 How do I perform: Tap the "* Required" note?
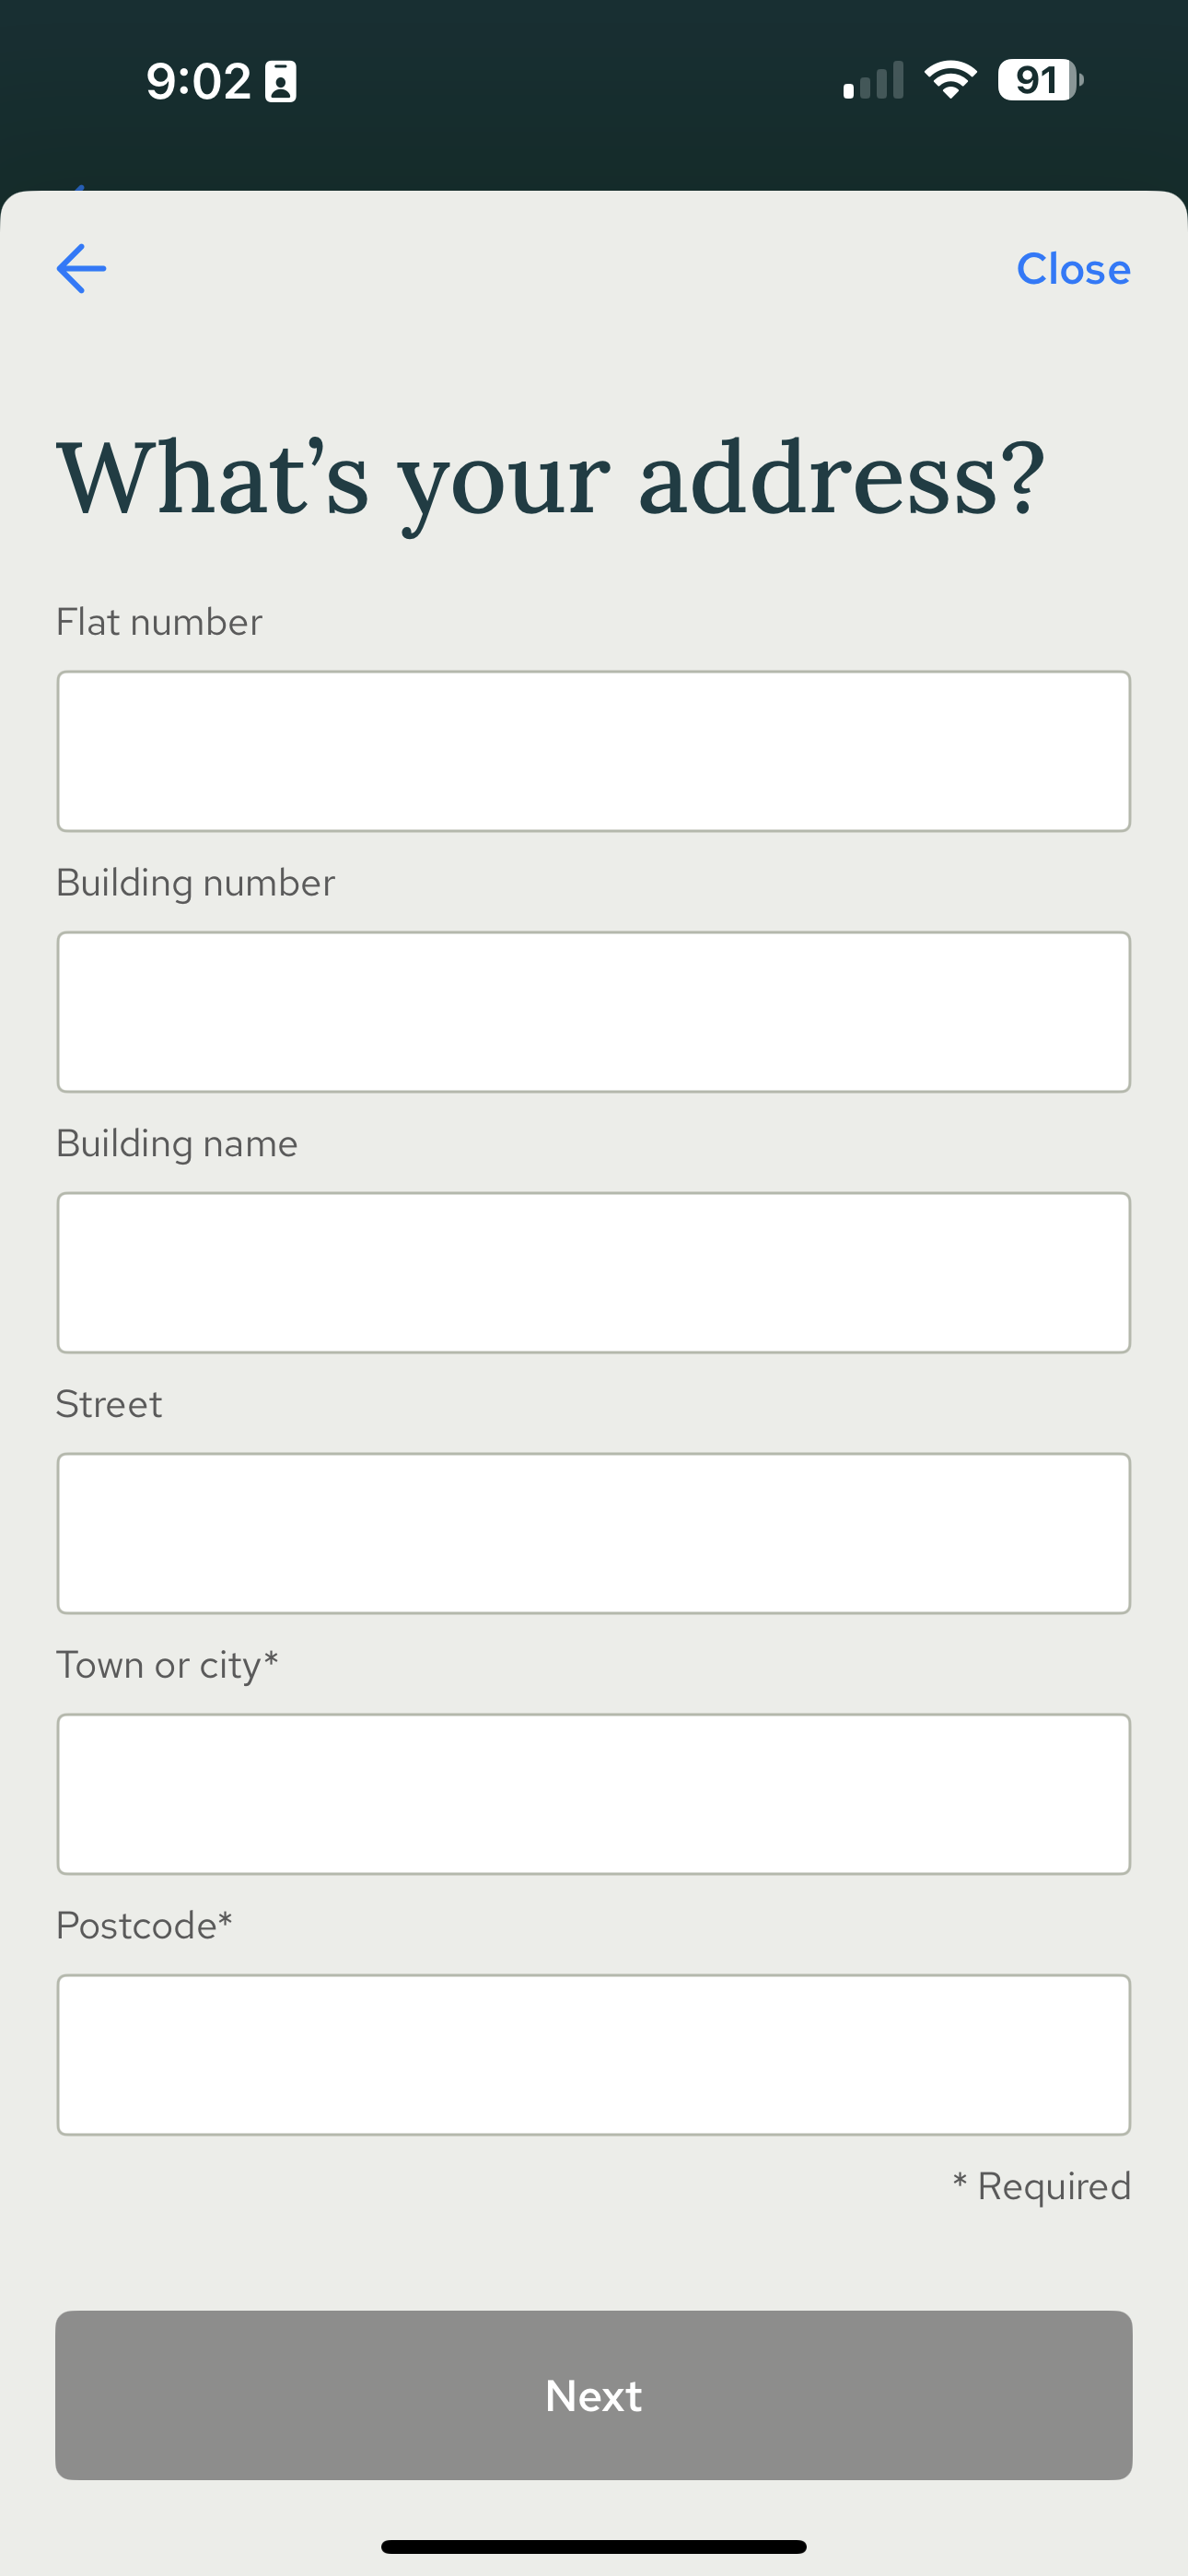point(1041,2186)
